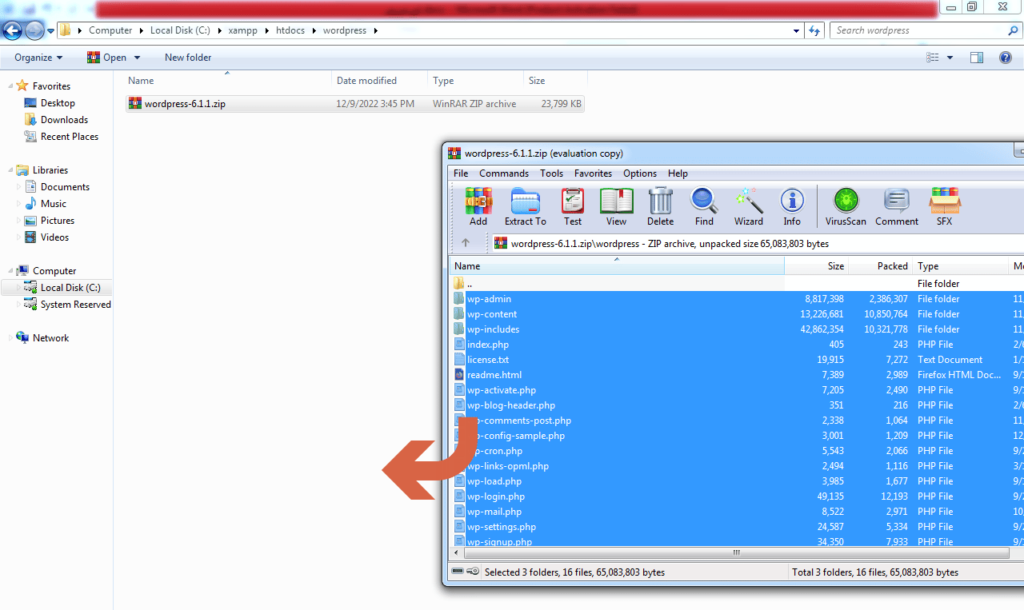Go up one level in WinRAR
1024x610 pixels.
(466, 243)
